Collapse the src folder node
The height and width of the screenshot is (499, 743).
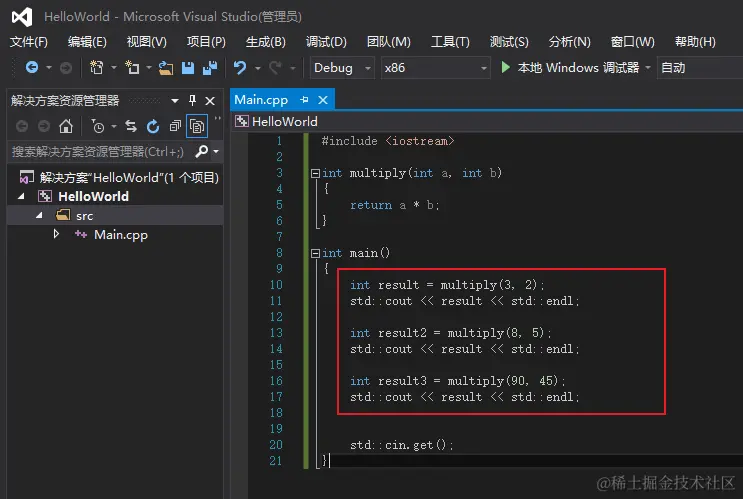[39, 216]
